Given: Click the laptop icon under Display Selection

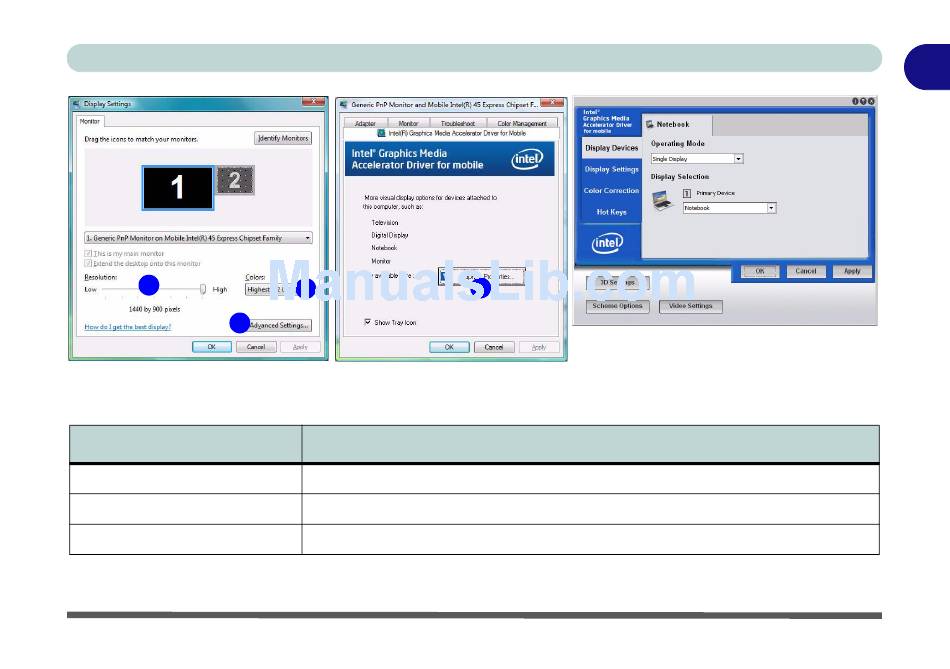Looking at the screenshot, I should click(x=662, y=201).
